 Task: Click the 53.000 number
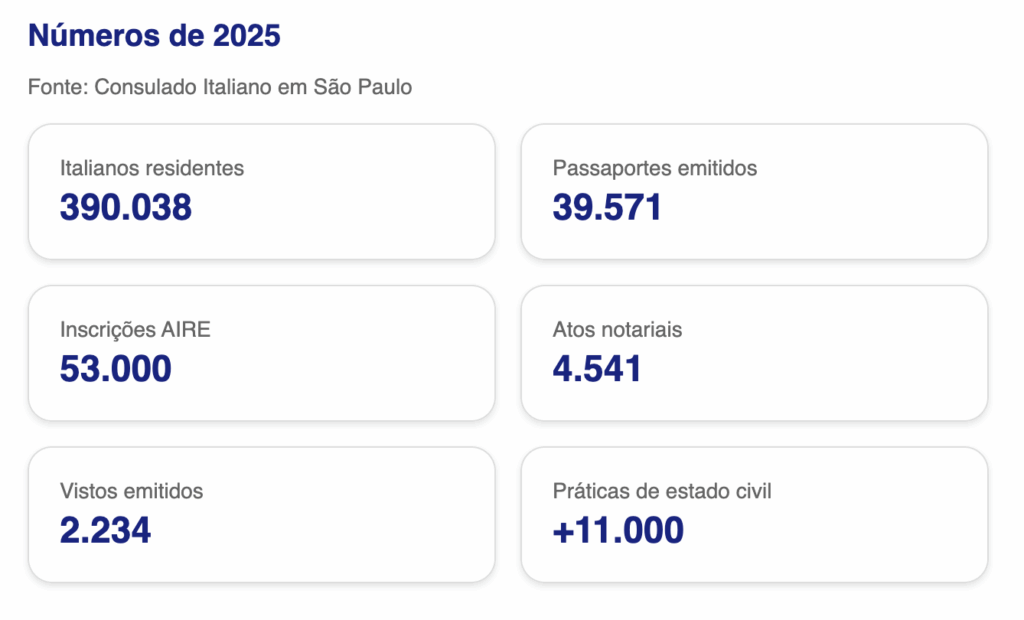pyautogui.click(x=116, y=369)
